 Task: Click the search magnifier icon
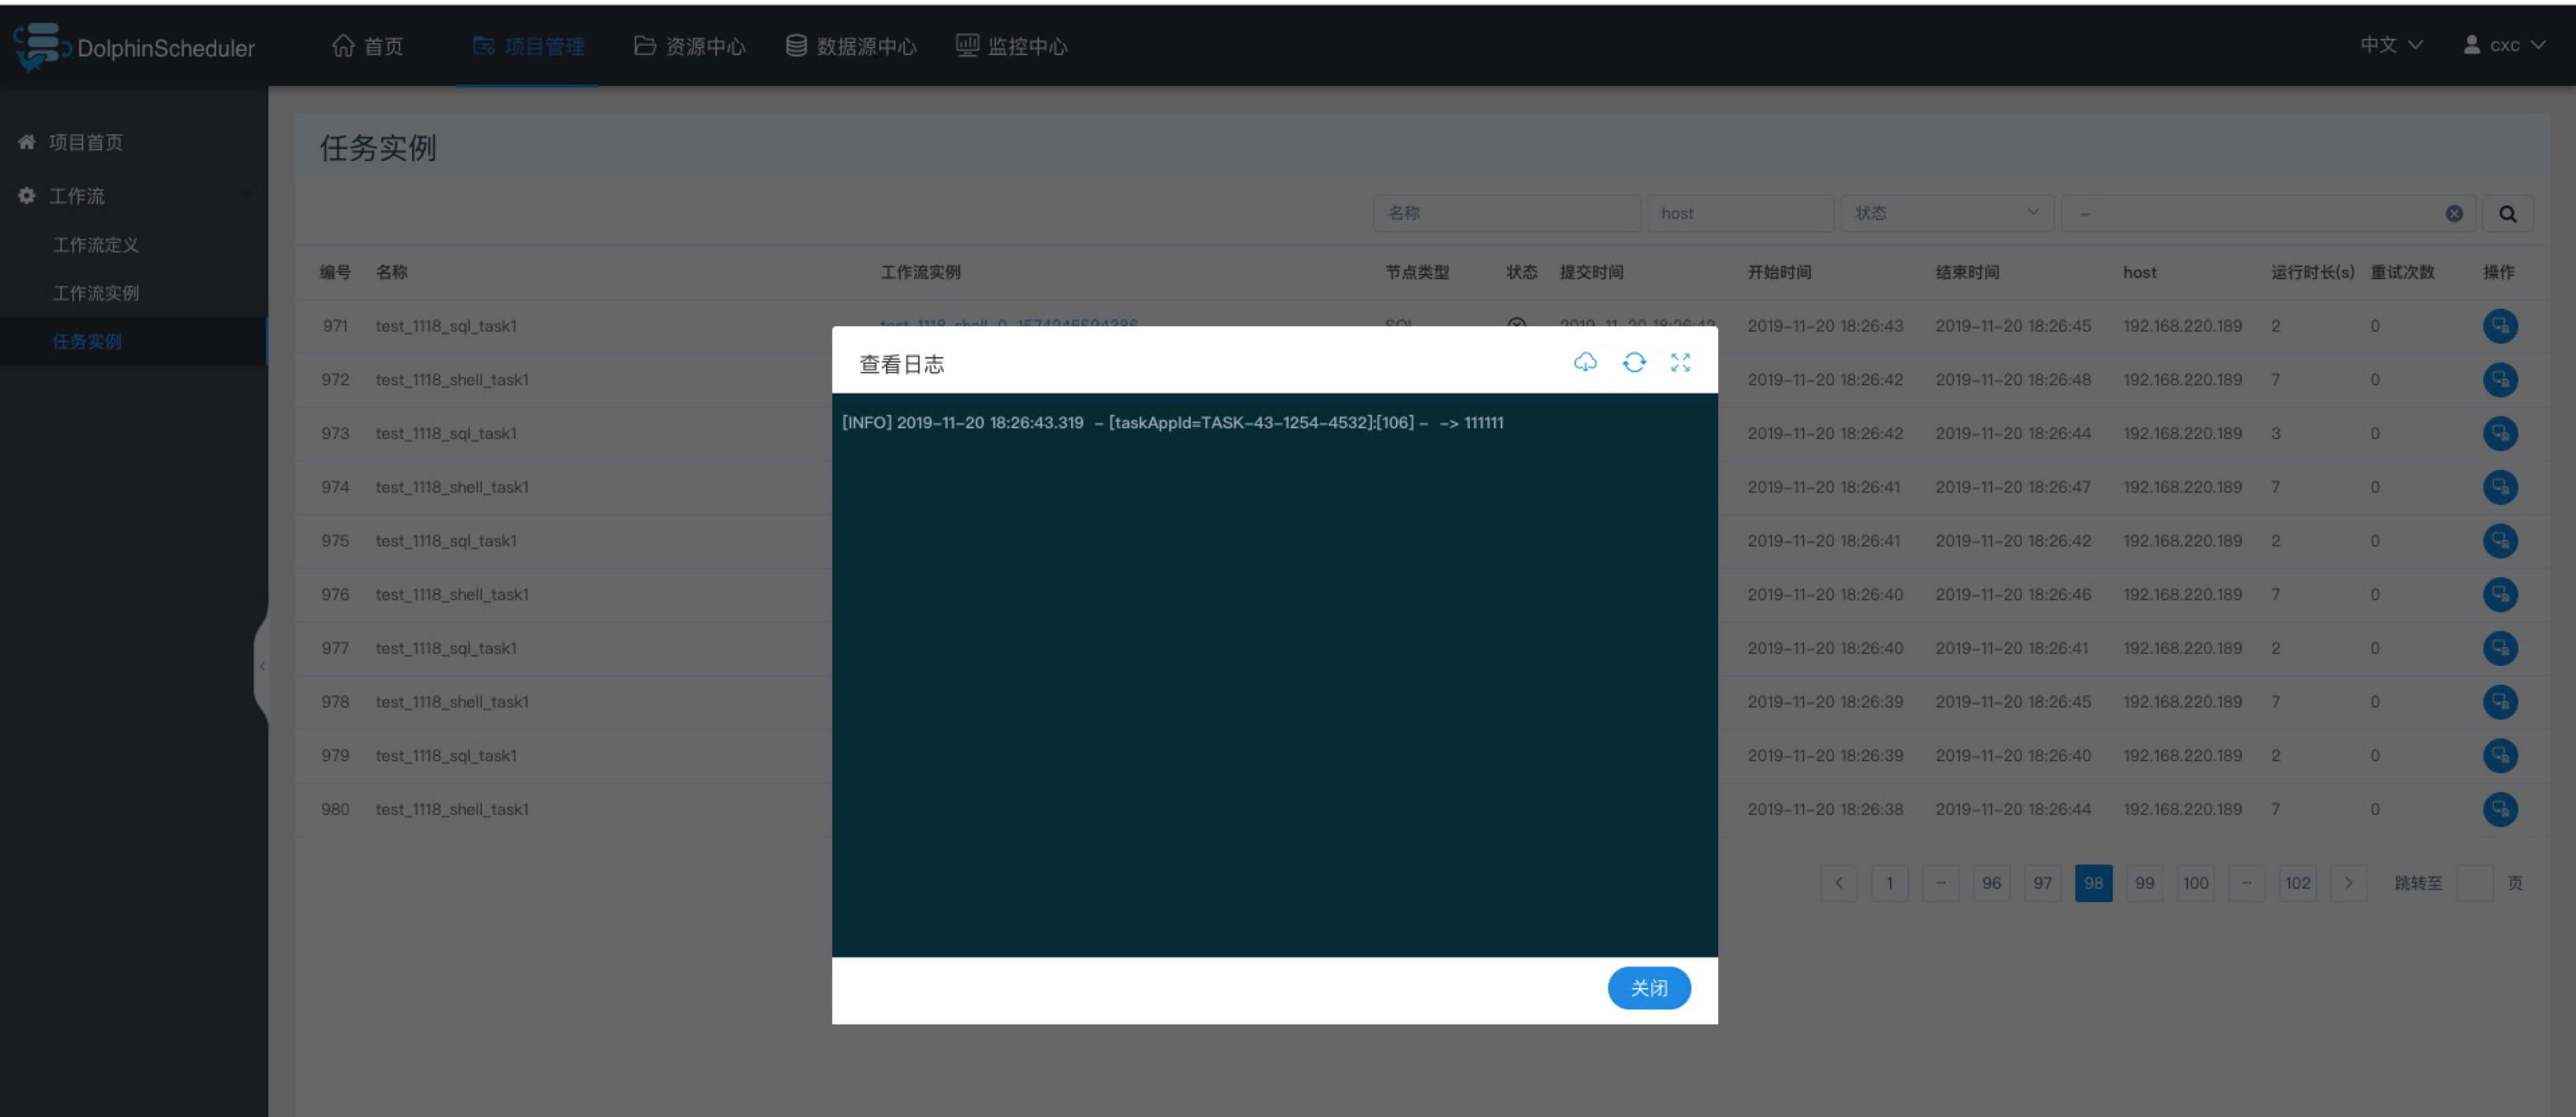(x=2508, y=213)
